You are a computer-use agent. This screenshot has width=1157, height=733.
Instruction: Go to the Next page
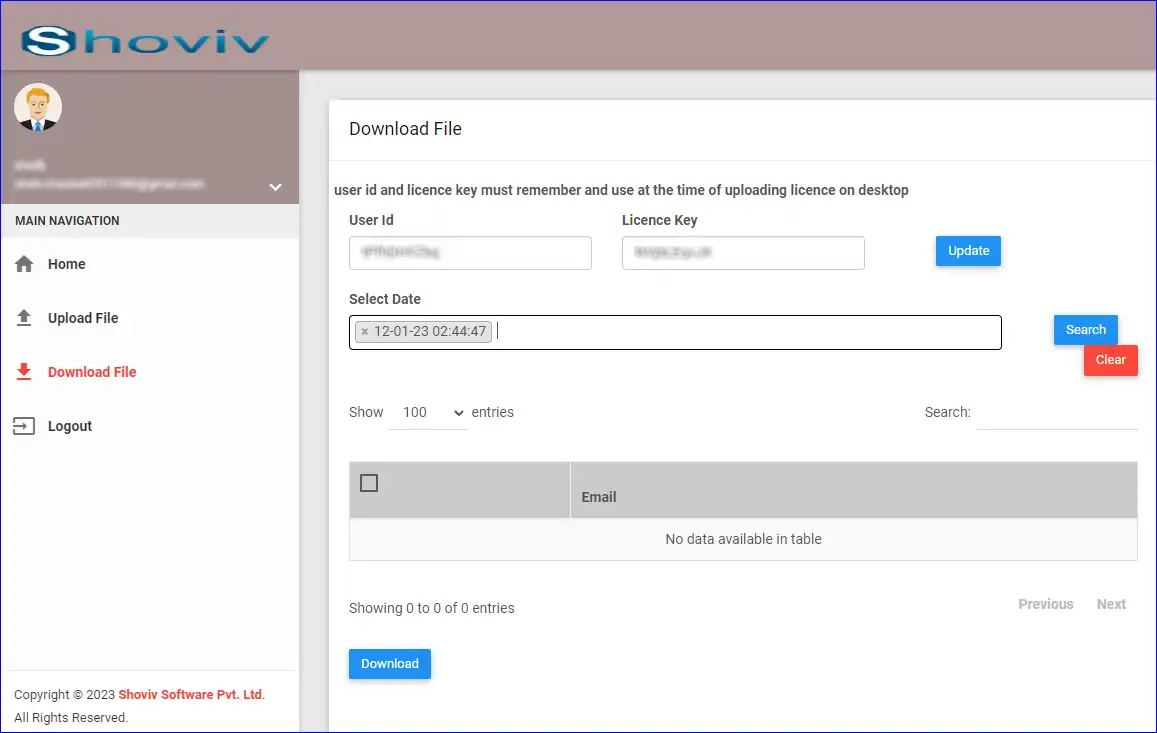click(1111, 604)
